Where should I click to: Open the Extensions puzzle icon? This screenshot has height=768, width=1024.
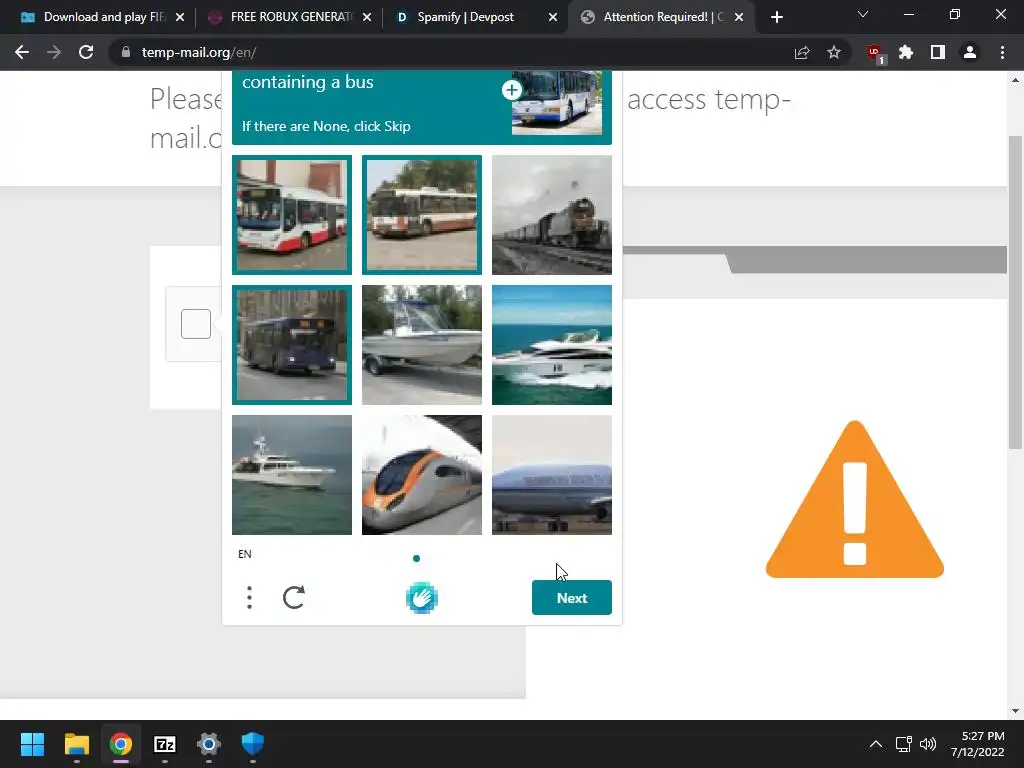click(x=906, y=52)
